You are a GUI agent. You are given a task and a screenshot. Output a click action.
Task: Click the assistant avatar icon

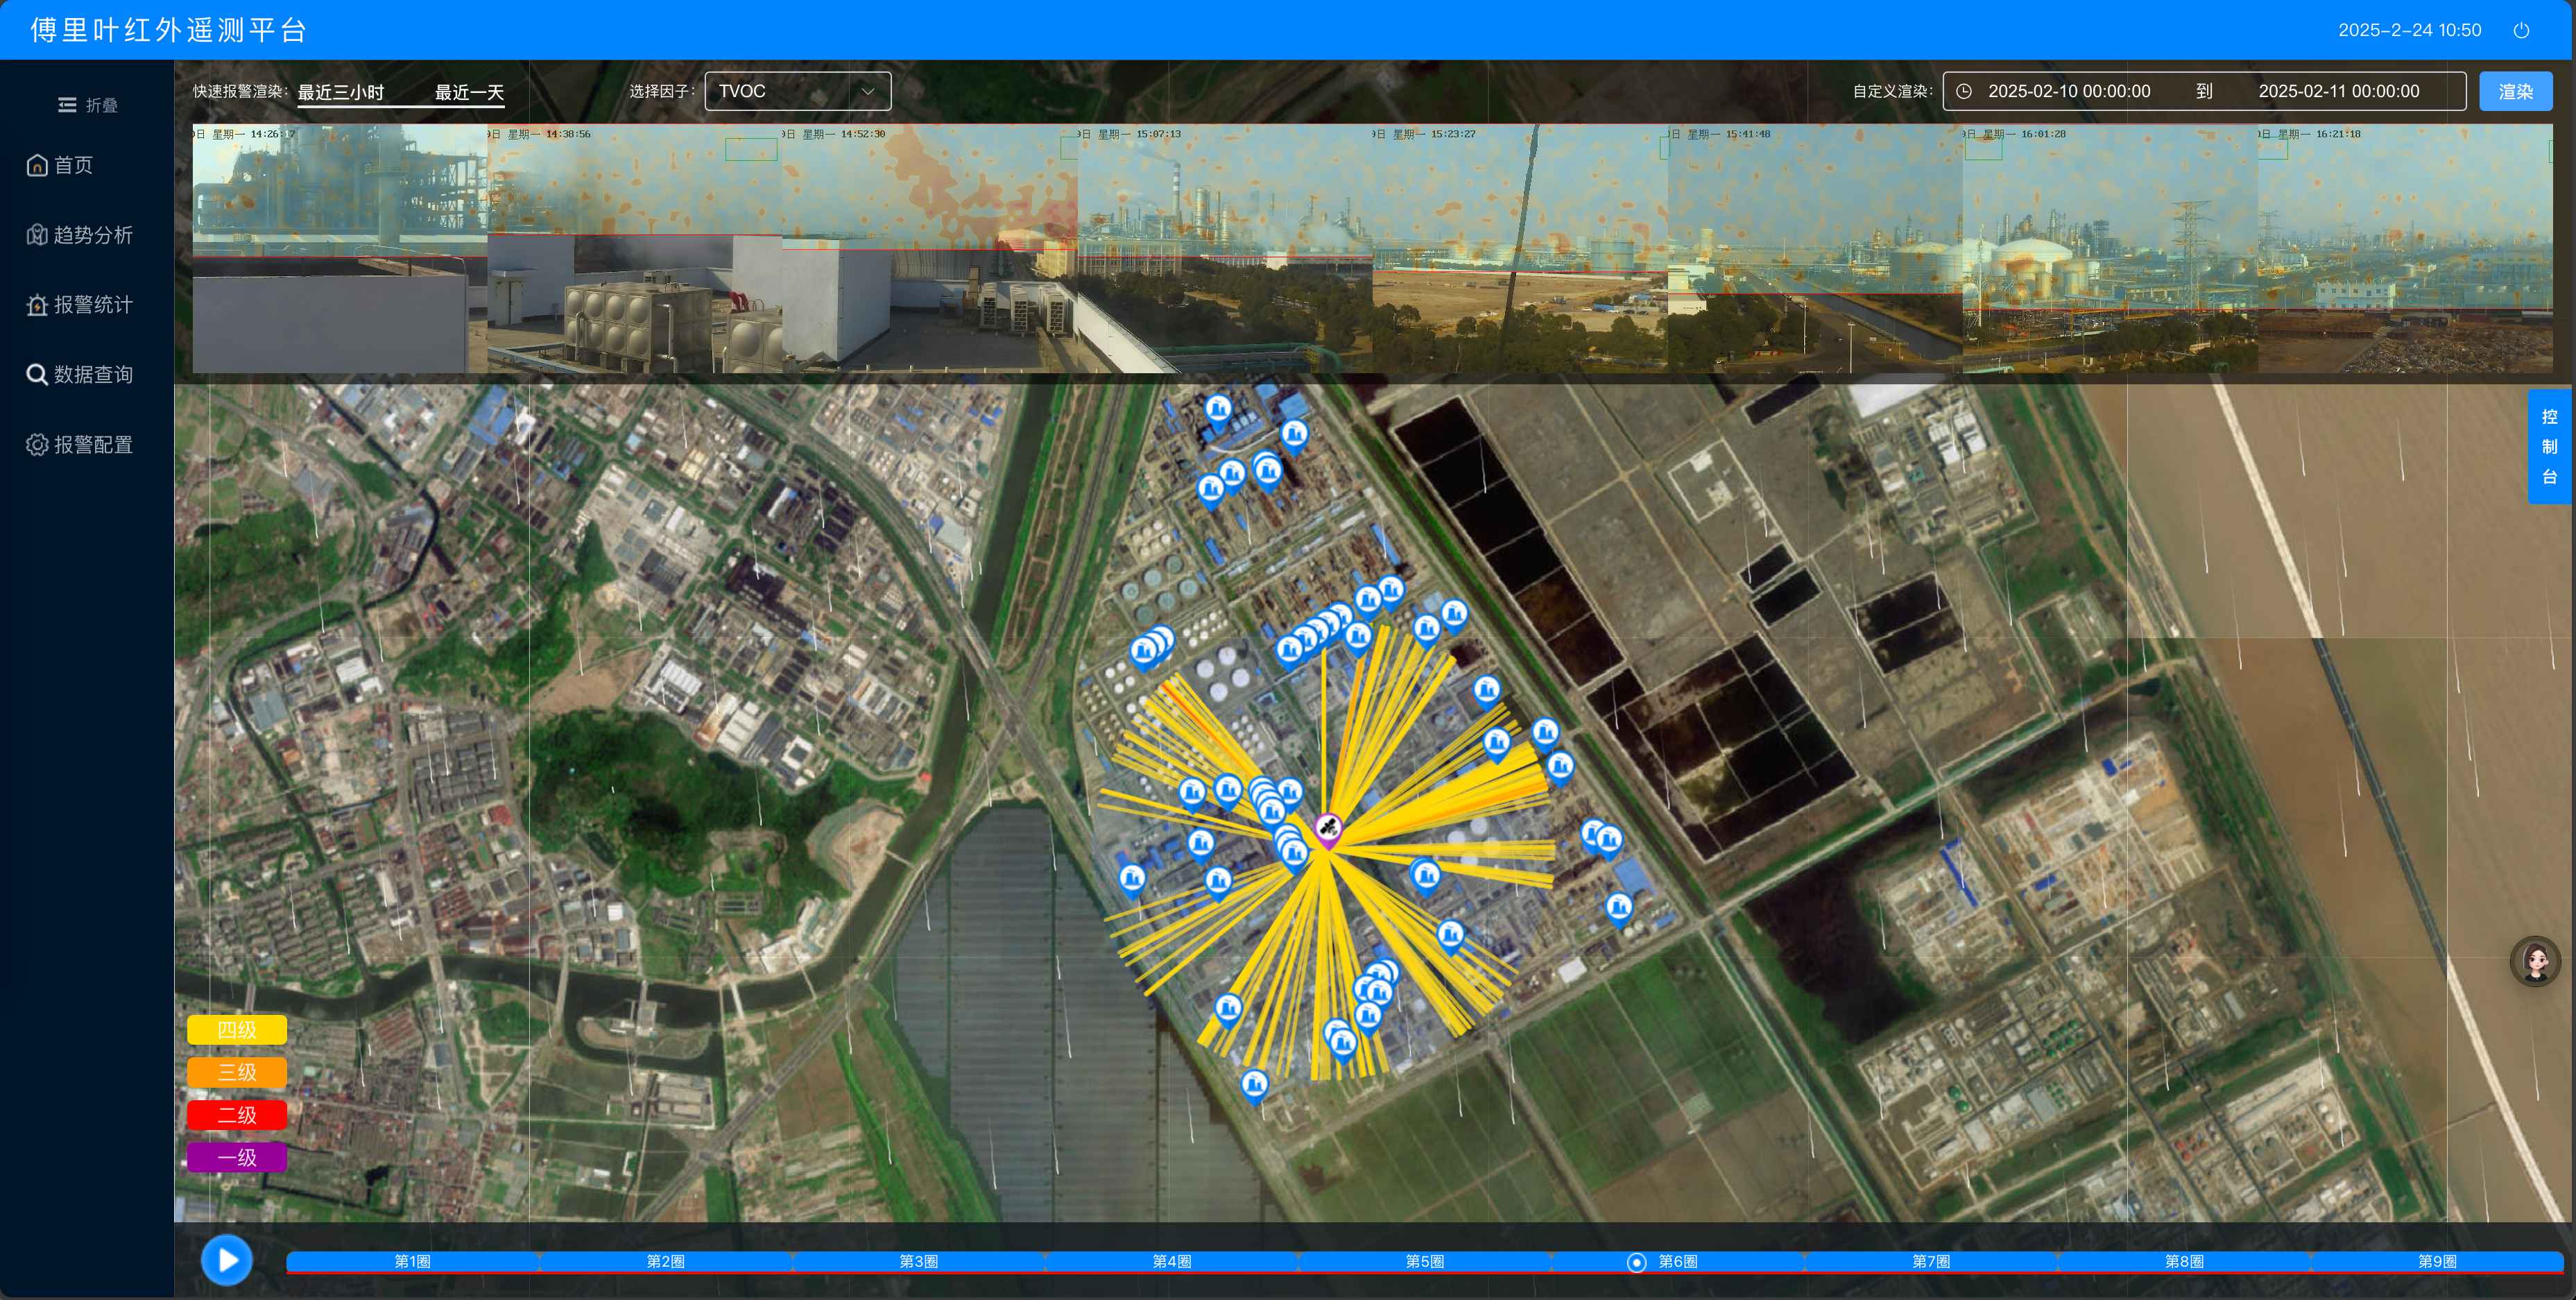(2534, 961)
